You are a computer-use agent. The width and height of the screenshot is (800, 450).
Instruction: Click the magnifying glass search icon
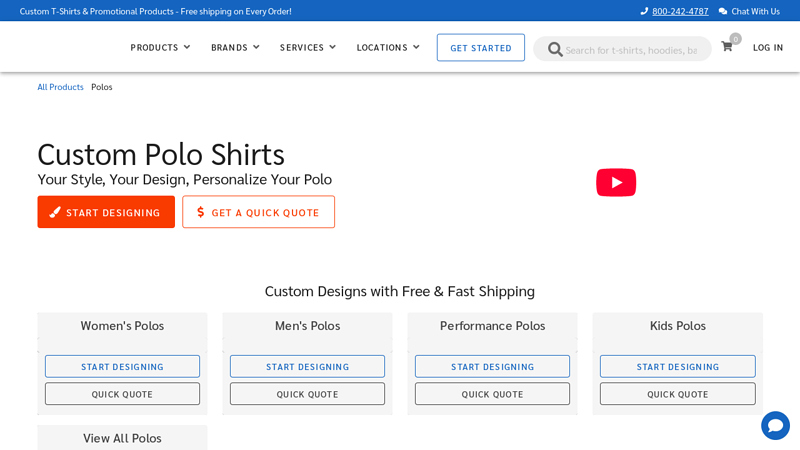(x=555, y=49)
